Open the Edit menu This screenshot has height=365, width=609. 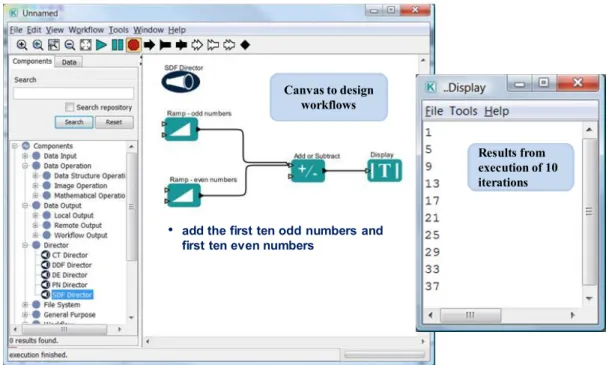pos(34,30)
